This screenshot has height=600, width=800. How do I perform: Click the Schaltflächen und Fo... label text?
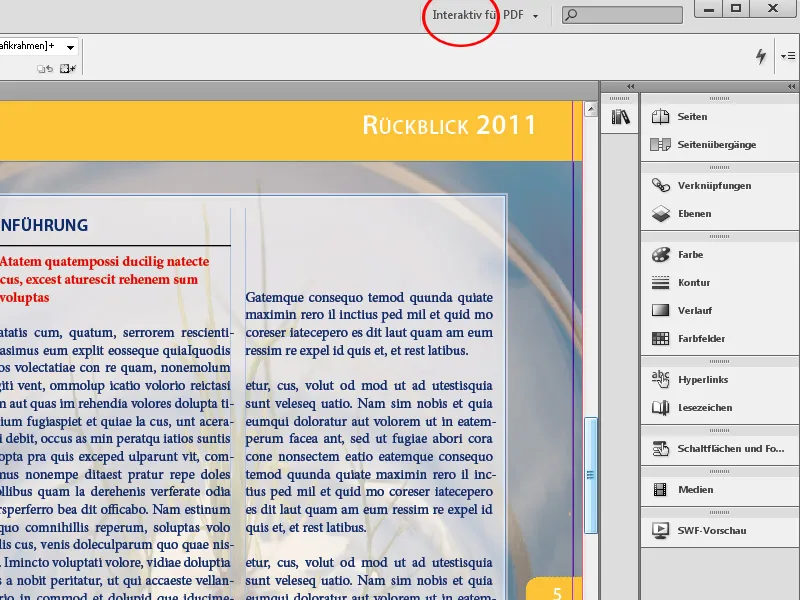tap(731, 448)
